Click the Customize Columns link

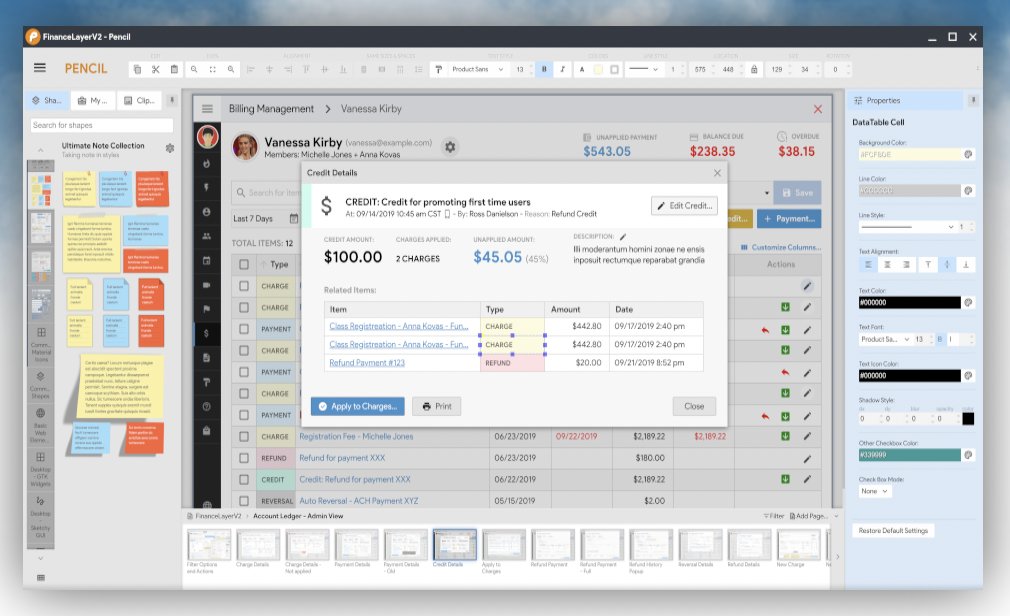[x=781, y=247]
